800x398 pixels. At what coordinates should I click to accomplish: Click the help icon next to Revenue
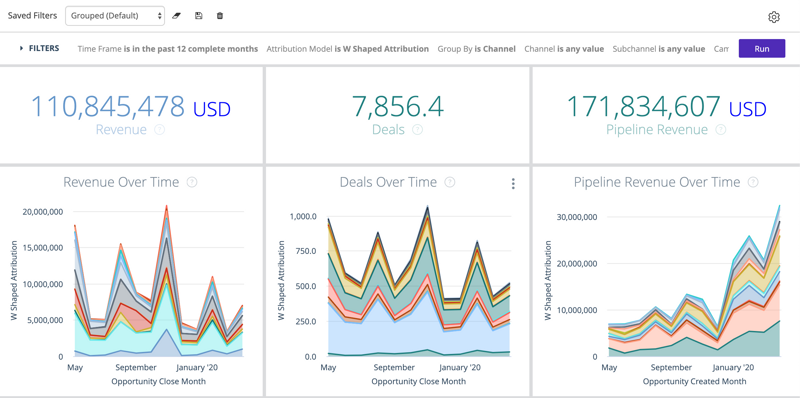[160, 130]
